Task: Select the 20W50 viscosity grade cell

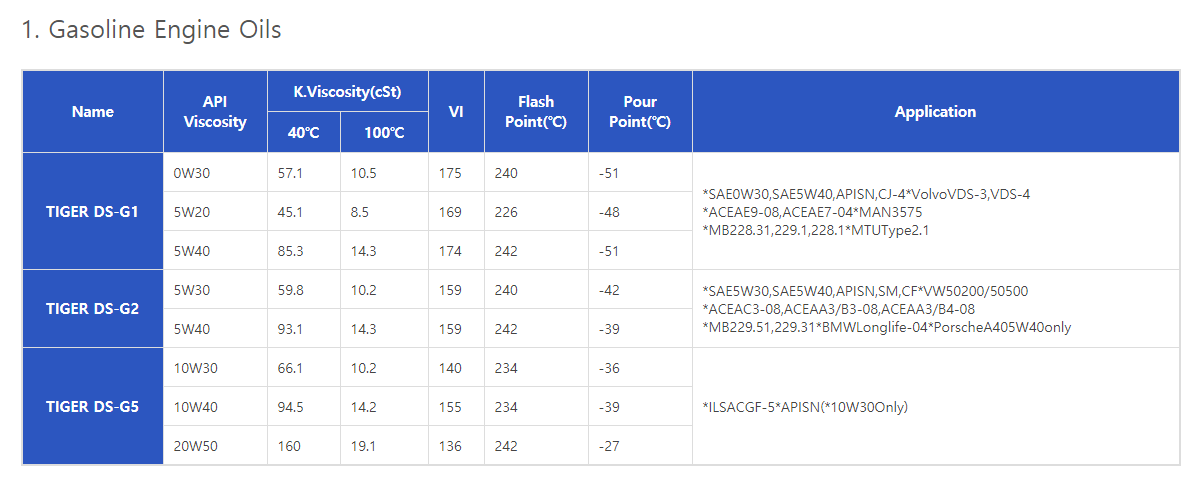Action: (195, 446)
